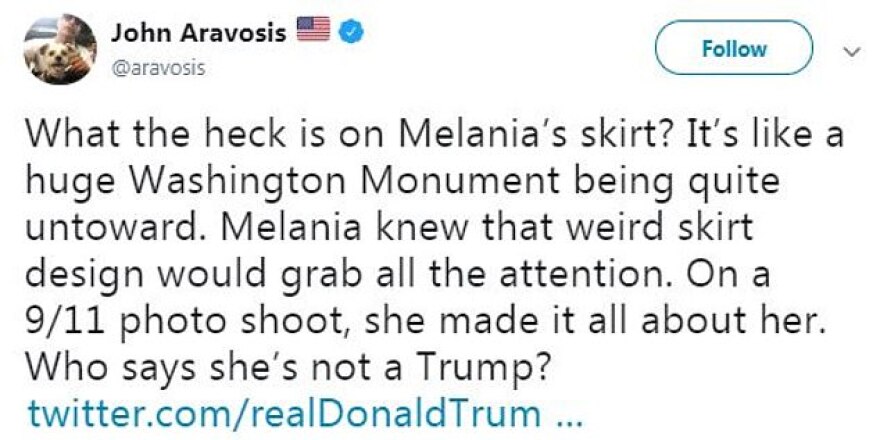Expand the tweet options chevron menu

coord(852,49)
